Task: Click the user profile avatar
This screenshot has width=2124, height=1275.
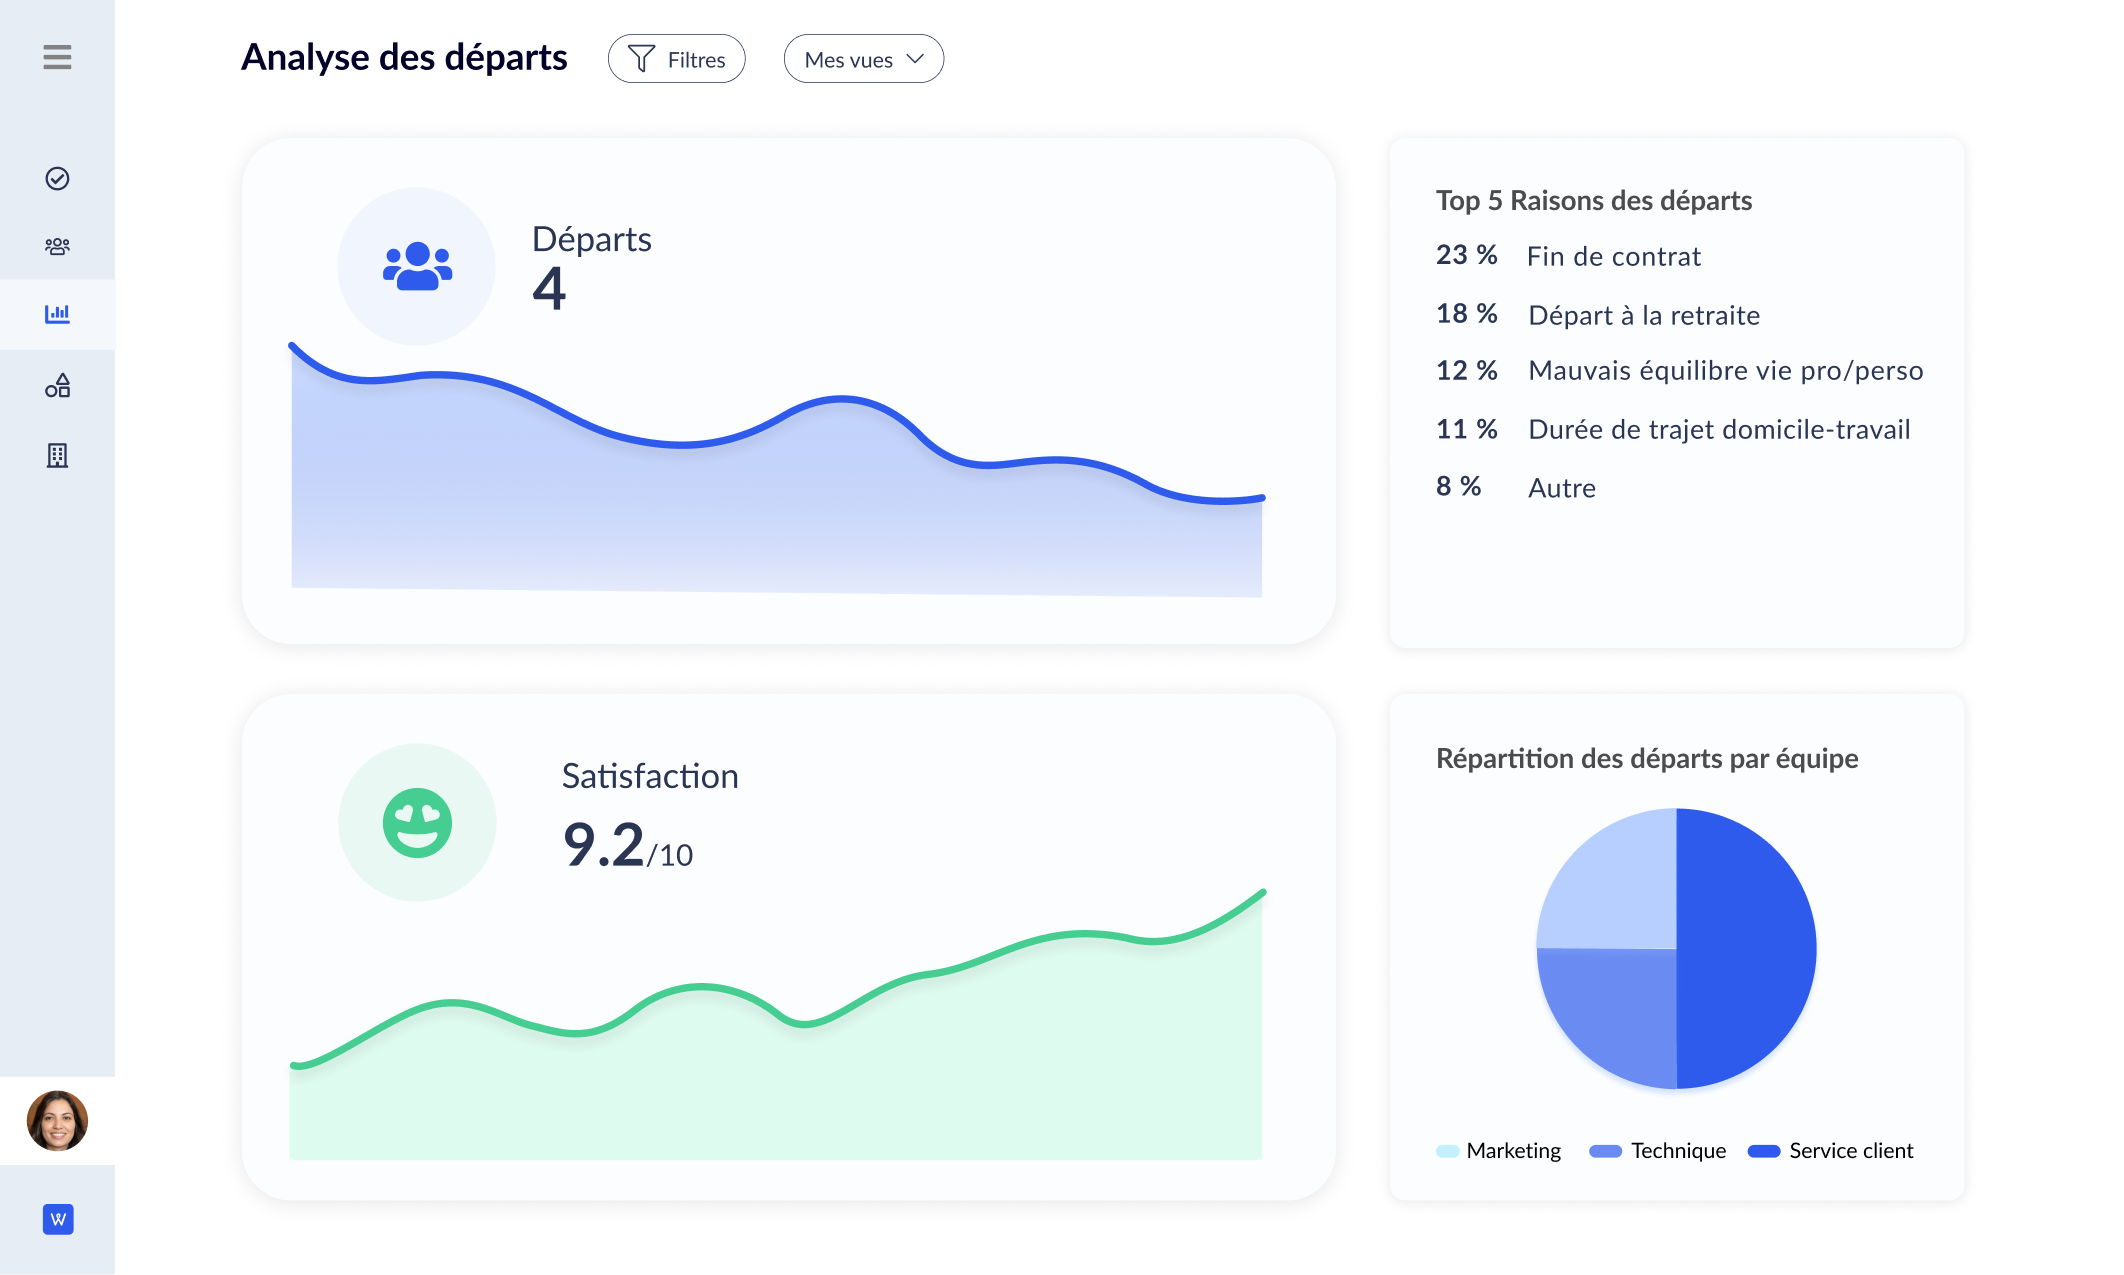Action: coord(57,1121)
